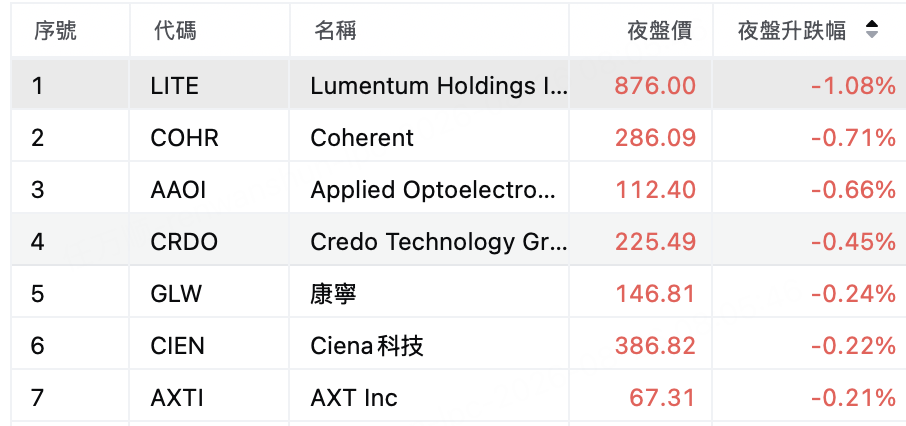
Task: Click the GLW ticker code
Action: 176,294
